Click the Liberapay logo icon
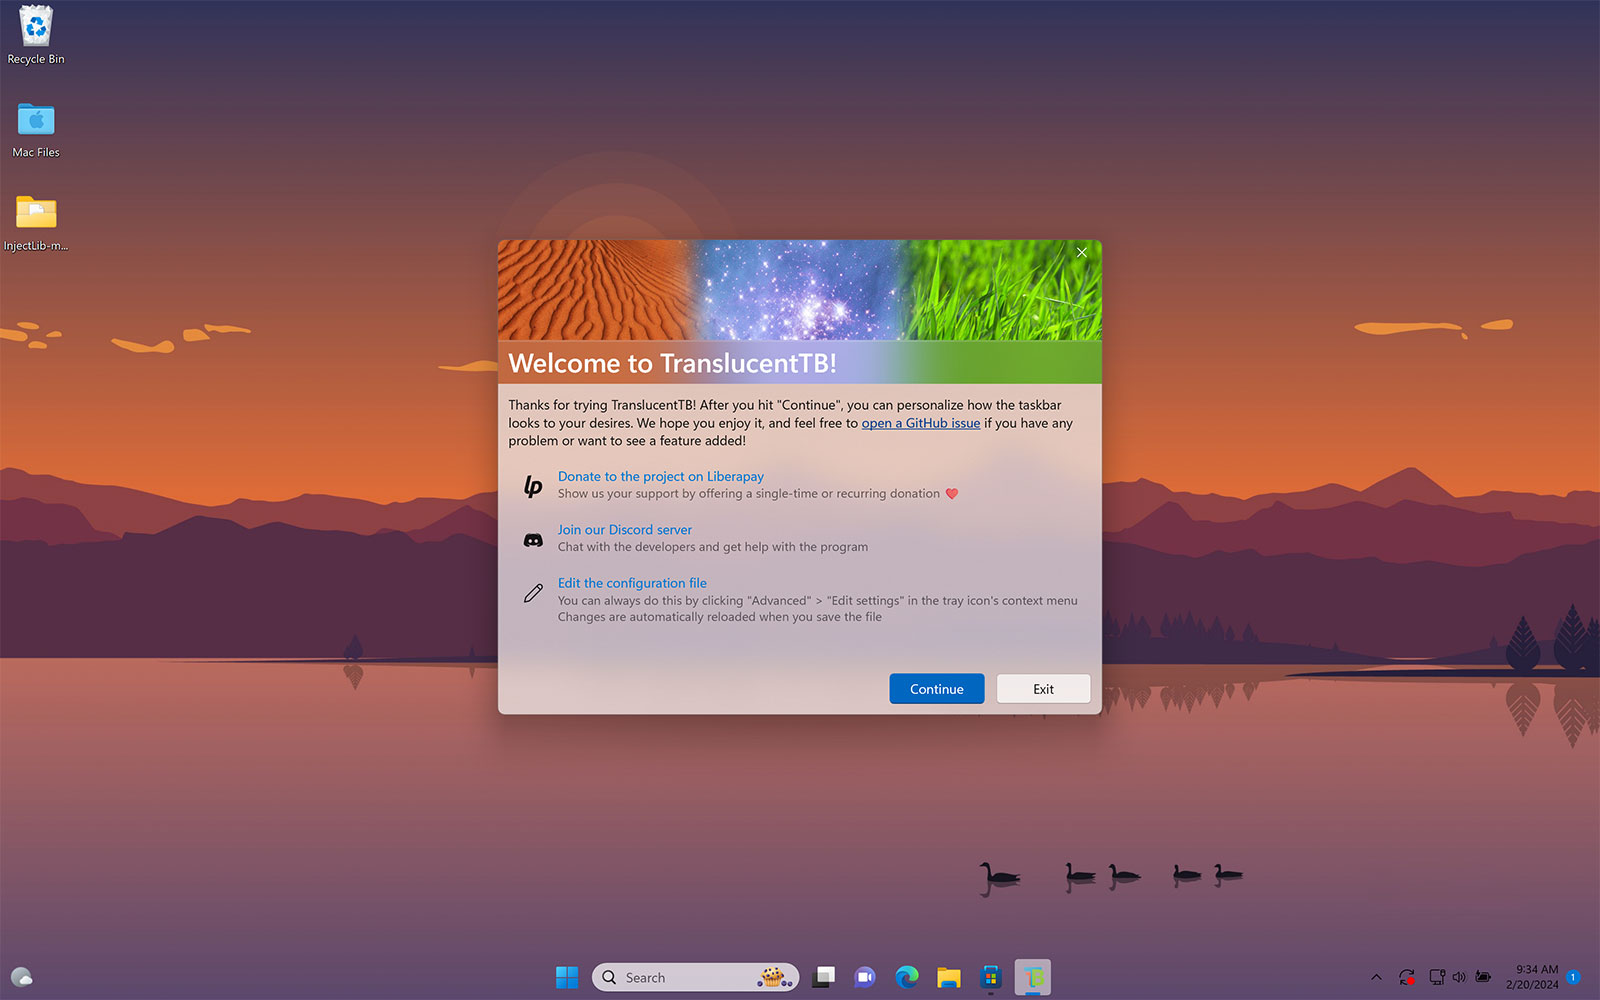The width and height of the screenshot is (1600, 1000). [x=533, y=486]
